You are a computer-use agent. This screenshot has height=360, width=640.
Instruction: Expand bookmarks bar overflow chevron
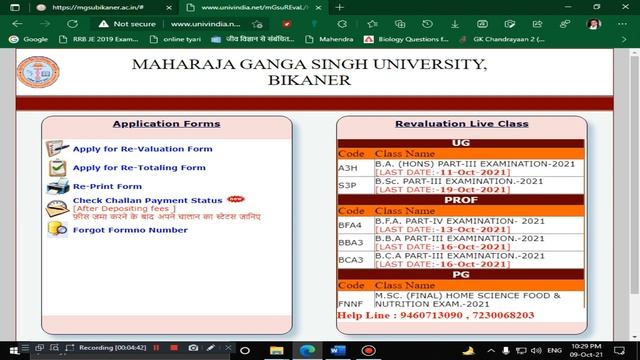tap(624, 39)
